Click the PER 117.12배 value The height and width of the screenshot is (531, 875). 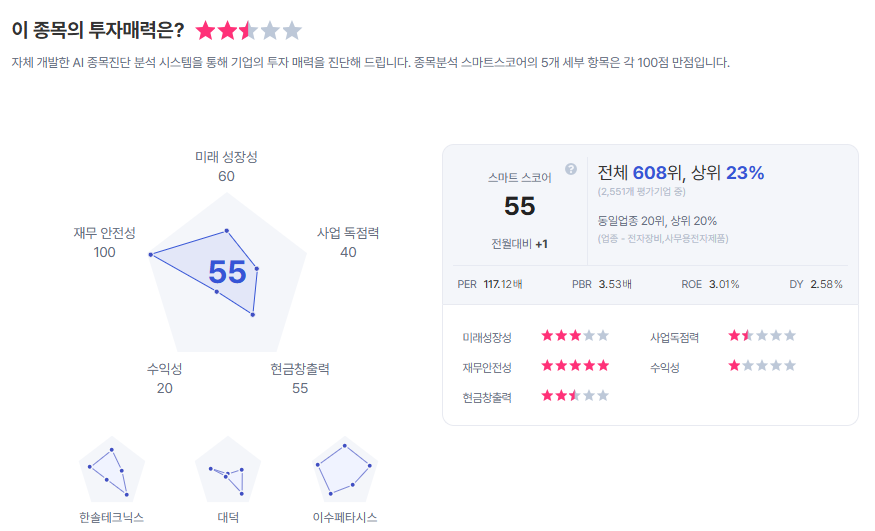click(503, 284)
